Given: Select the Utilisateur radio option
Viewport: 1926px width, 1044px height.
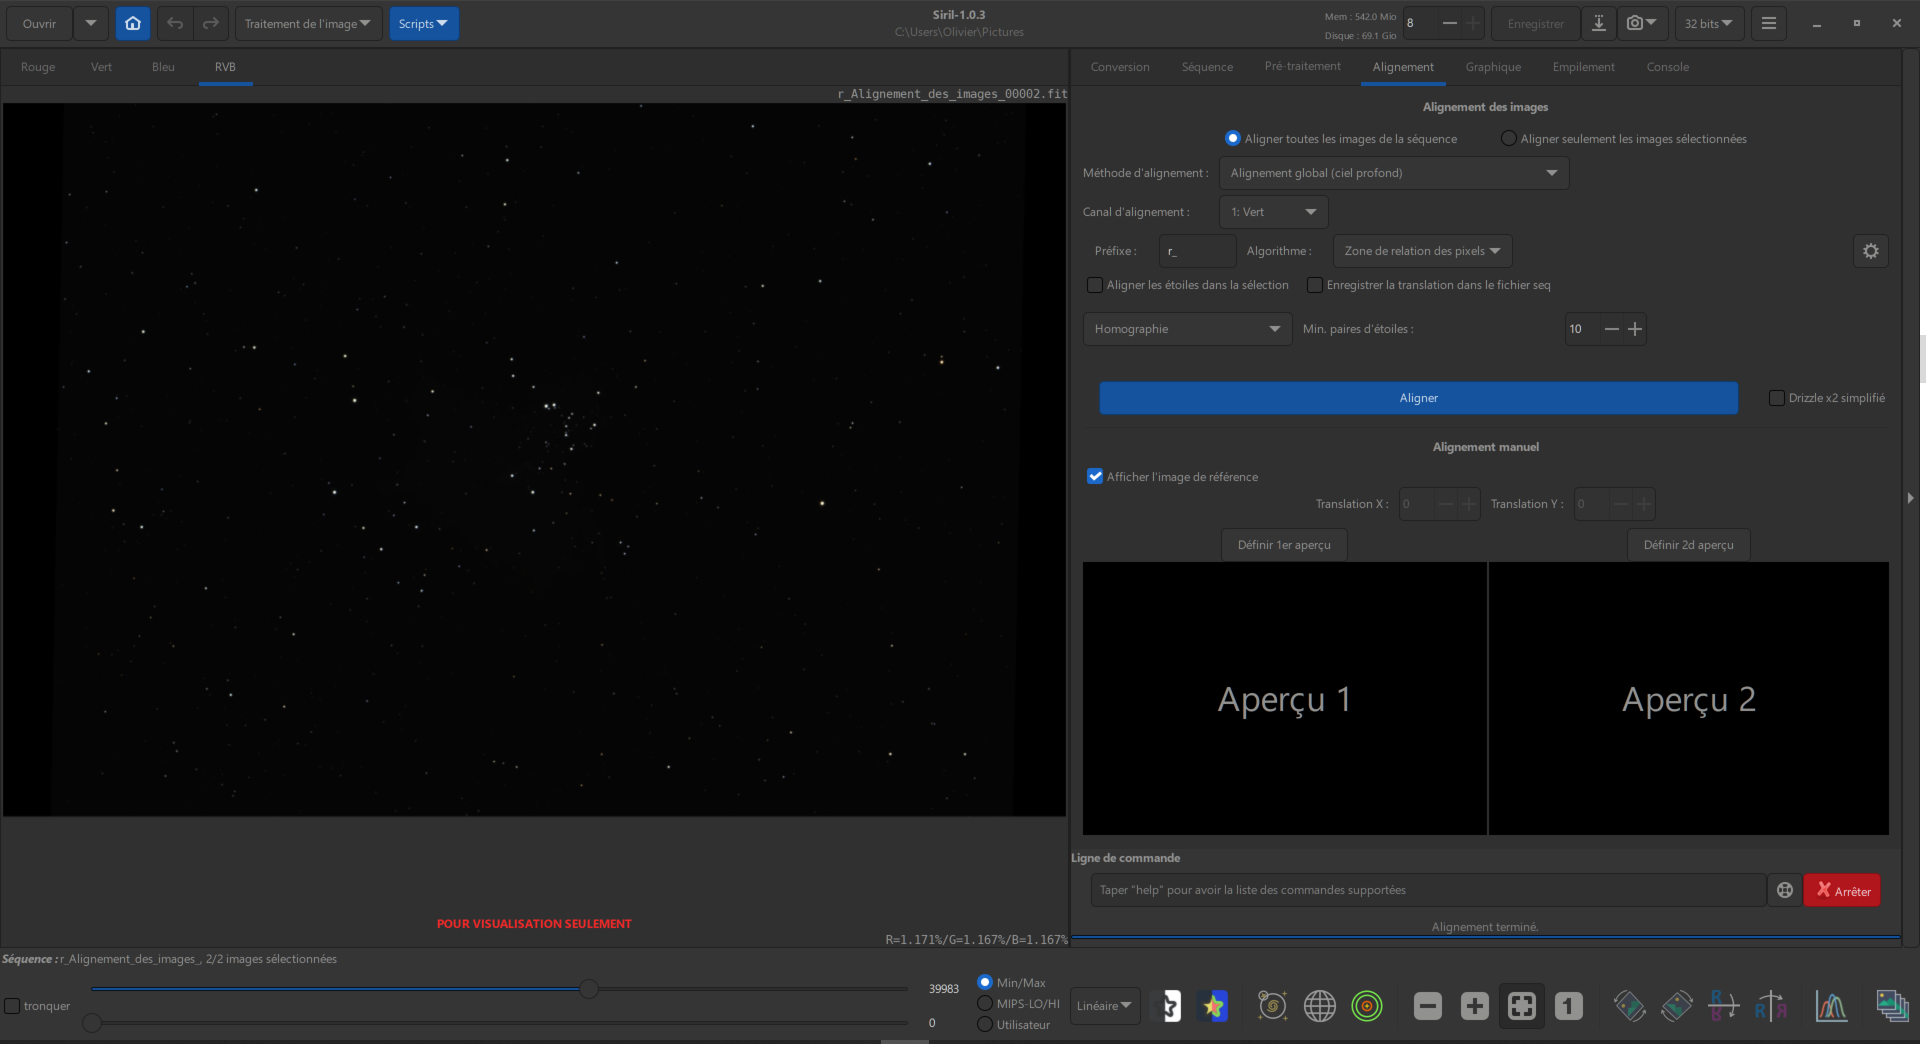Looking at the screenshot, I should click(1013, 1024).
